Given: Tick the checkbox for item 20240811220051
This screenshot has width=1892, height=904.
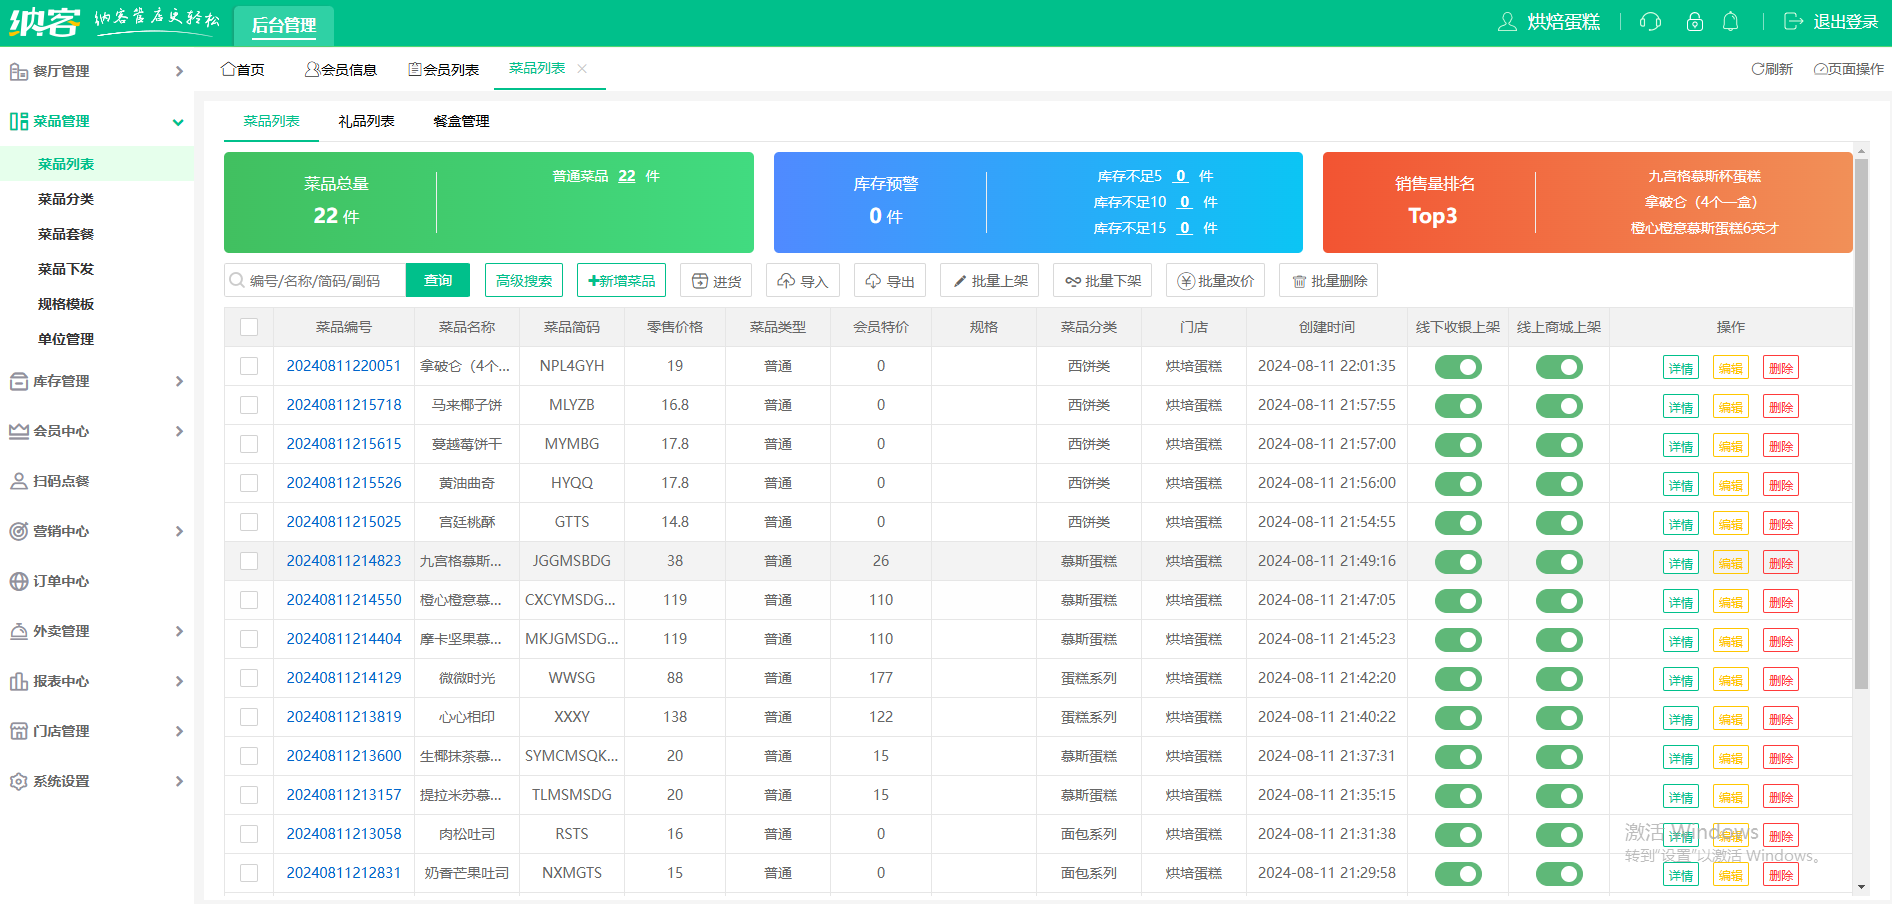Looking at the screenshot, I should (249, 366).
